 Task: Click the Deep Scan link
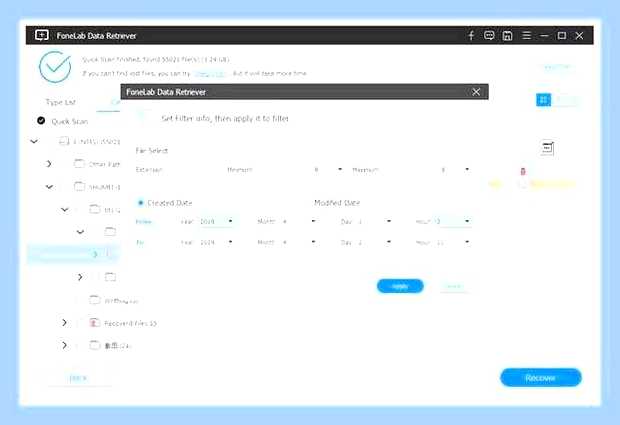pos(210,74)
